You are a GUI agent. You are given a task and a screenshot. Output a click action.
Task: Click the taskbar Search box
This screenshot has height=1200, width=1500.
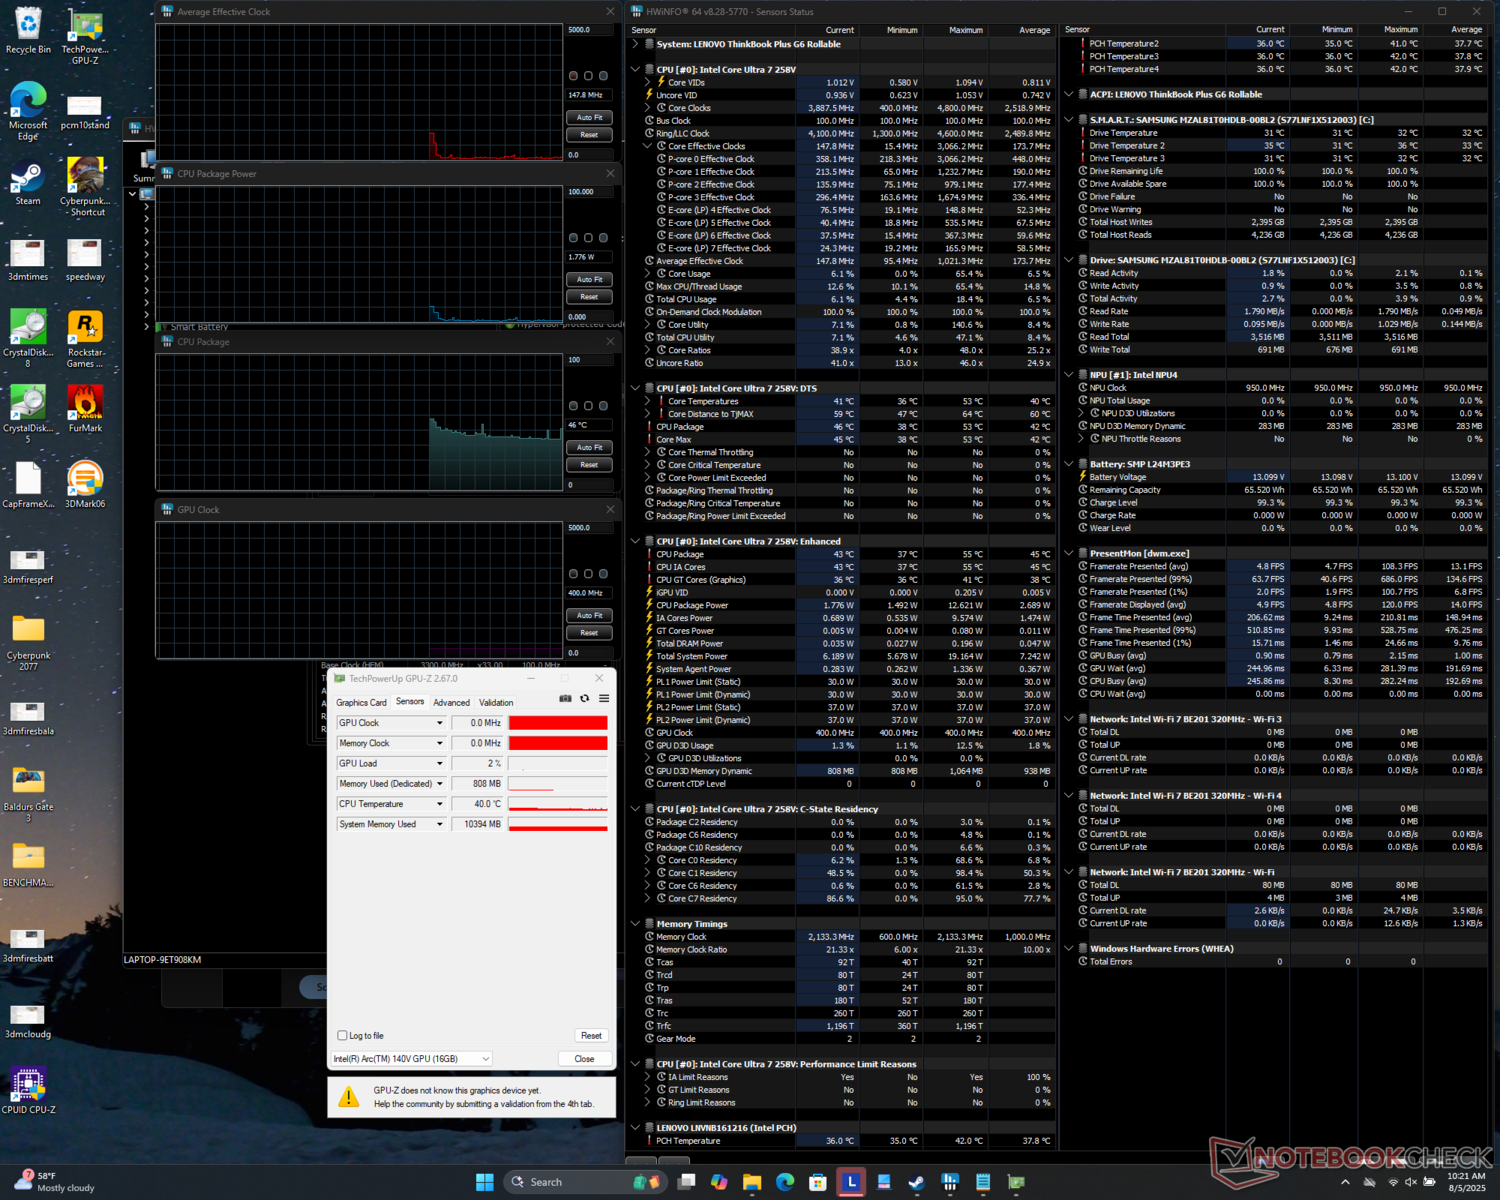[x=586, y=1182]
